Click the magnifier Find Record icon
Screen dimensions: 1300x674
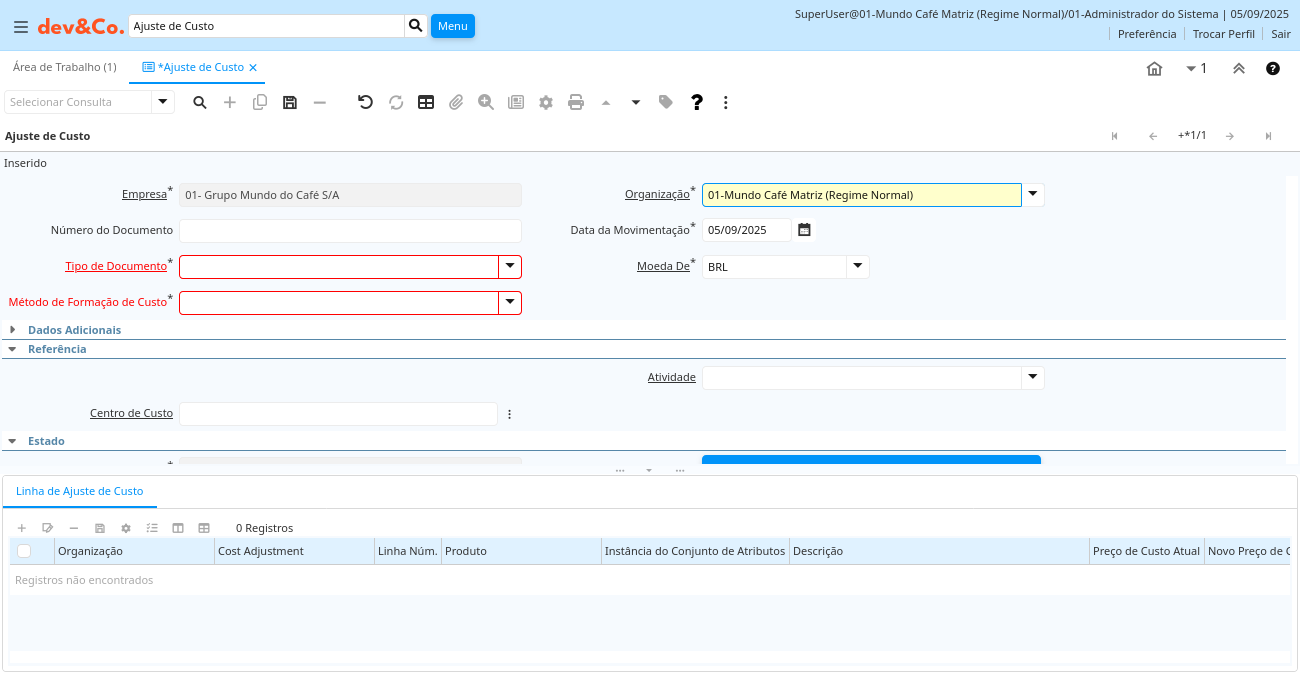[200, 102]
